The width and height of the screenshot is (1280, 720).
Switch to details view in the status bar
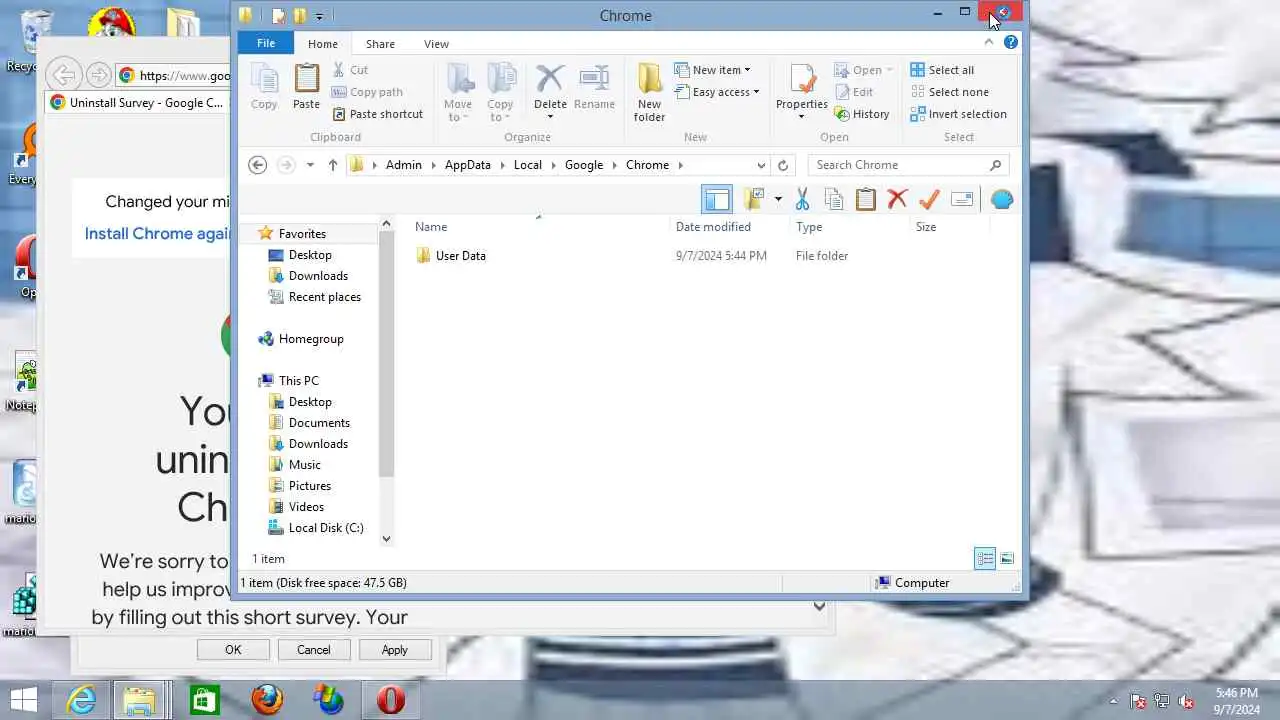[x=985, y=558]
